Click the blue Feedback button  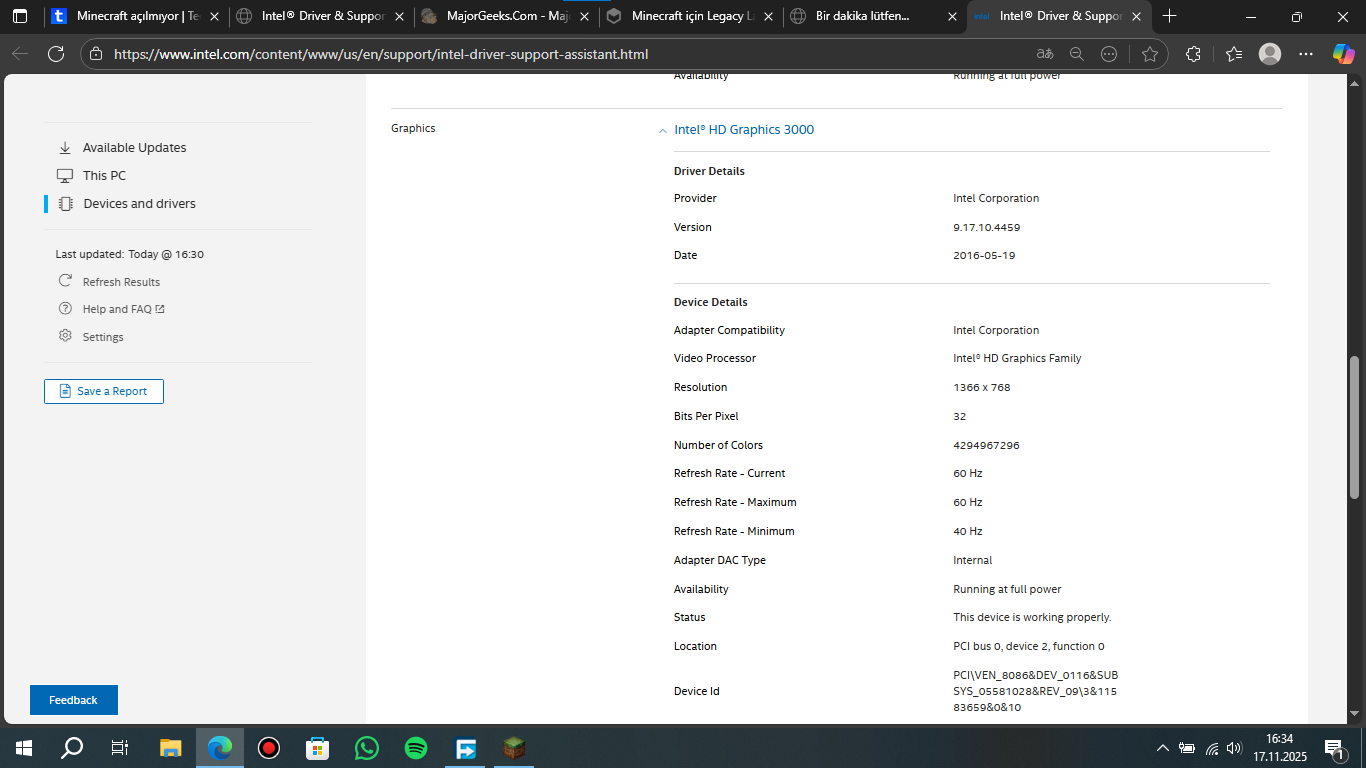(74, 700)
